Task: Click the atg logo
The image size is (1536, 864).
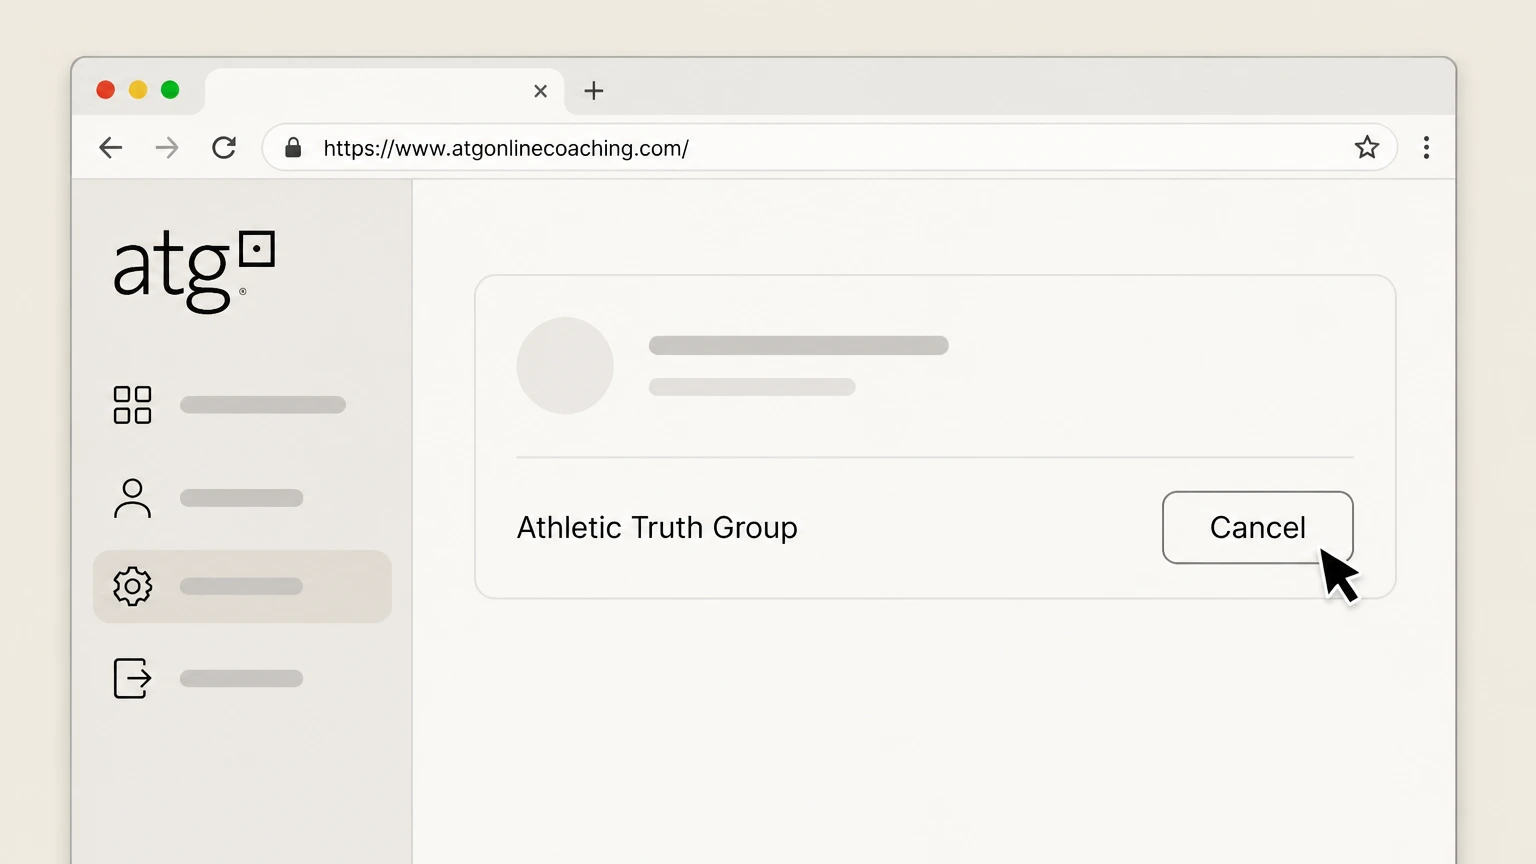Action: 194,272
